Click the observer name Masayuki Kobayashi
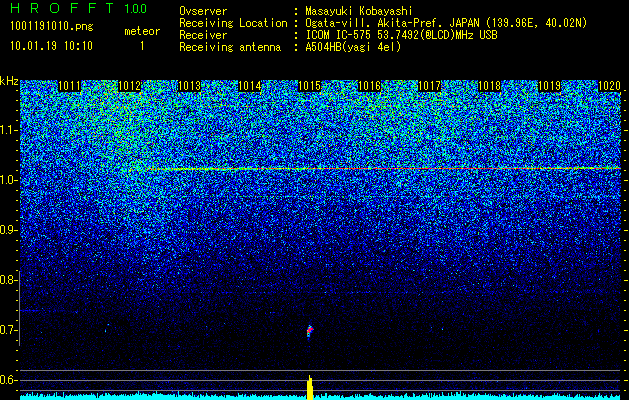 359,11
